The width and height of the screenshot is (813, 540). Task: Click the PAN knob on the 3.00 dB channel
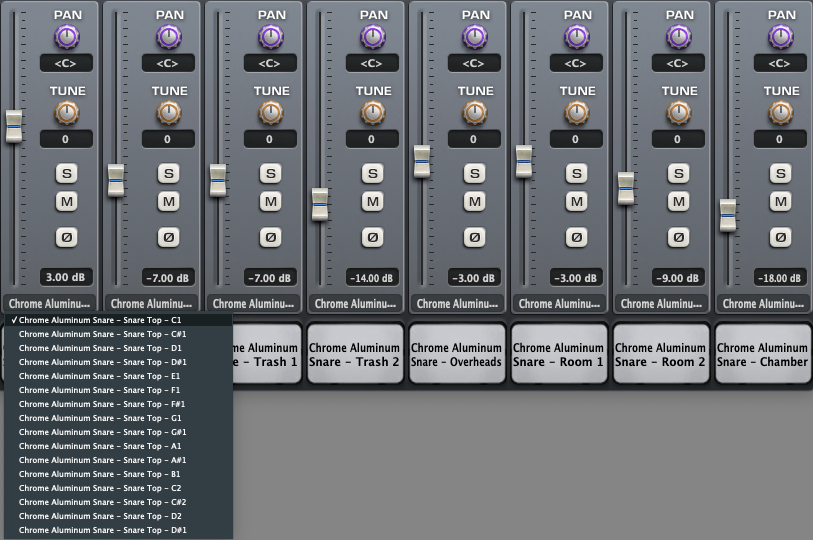point(66,37)
